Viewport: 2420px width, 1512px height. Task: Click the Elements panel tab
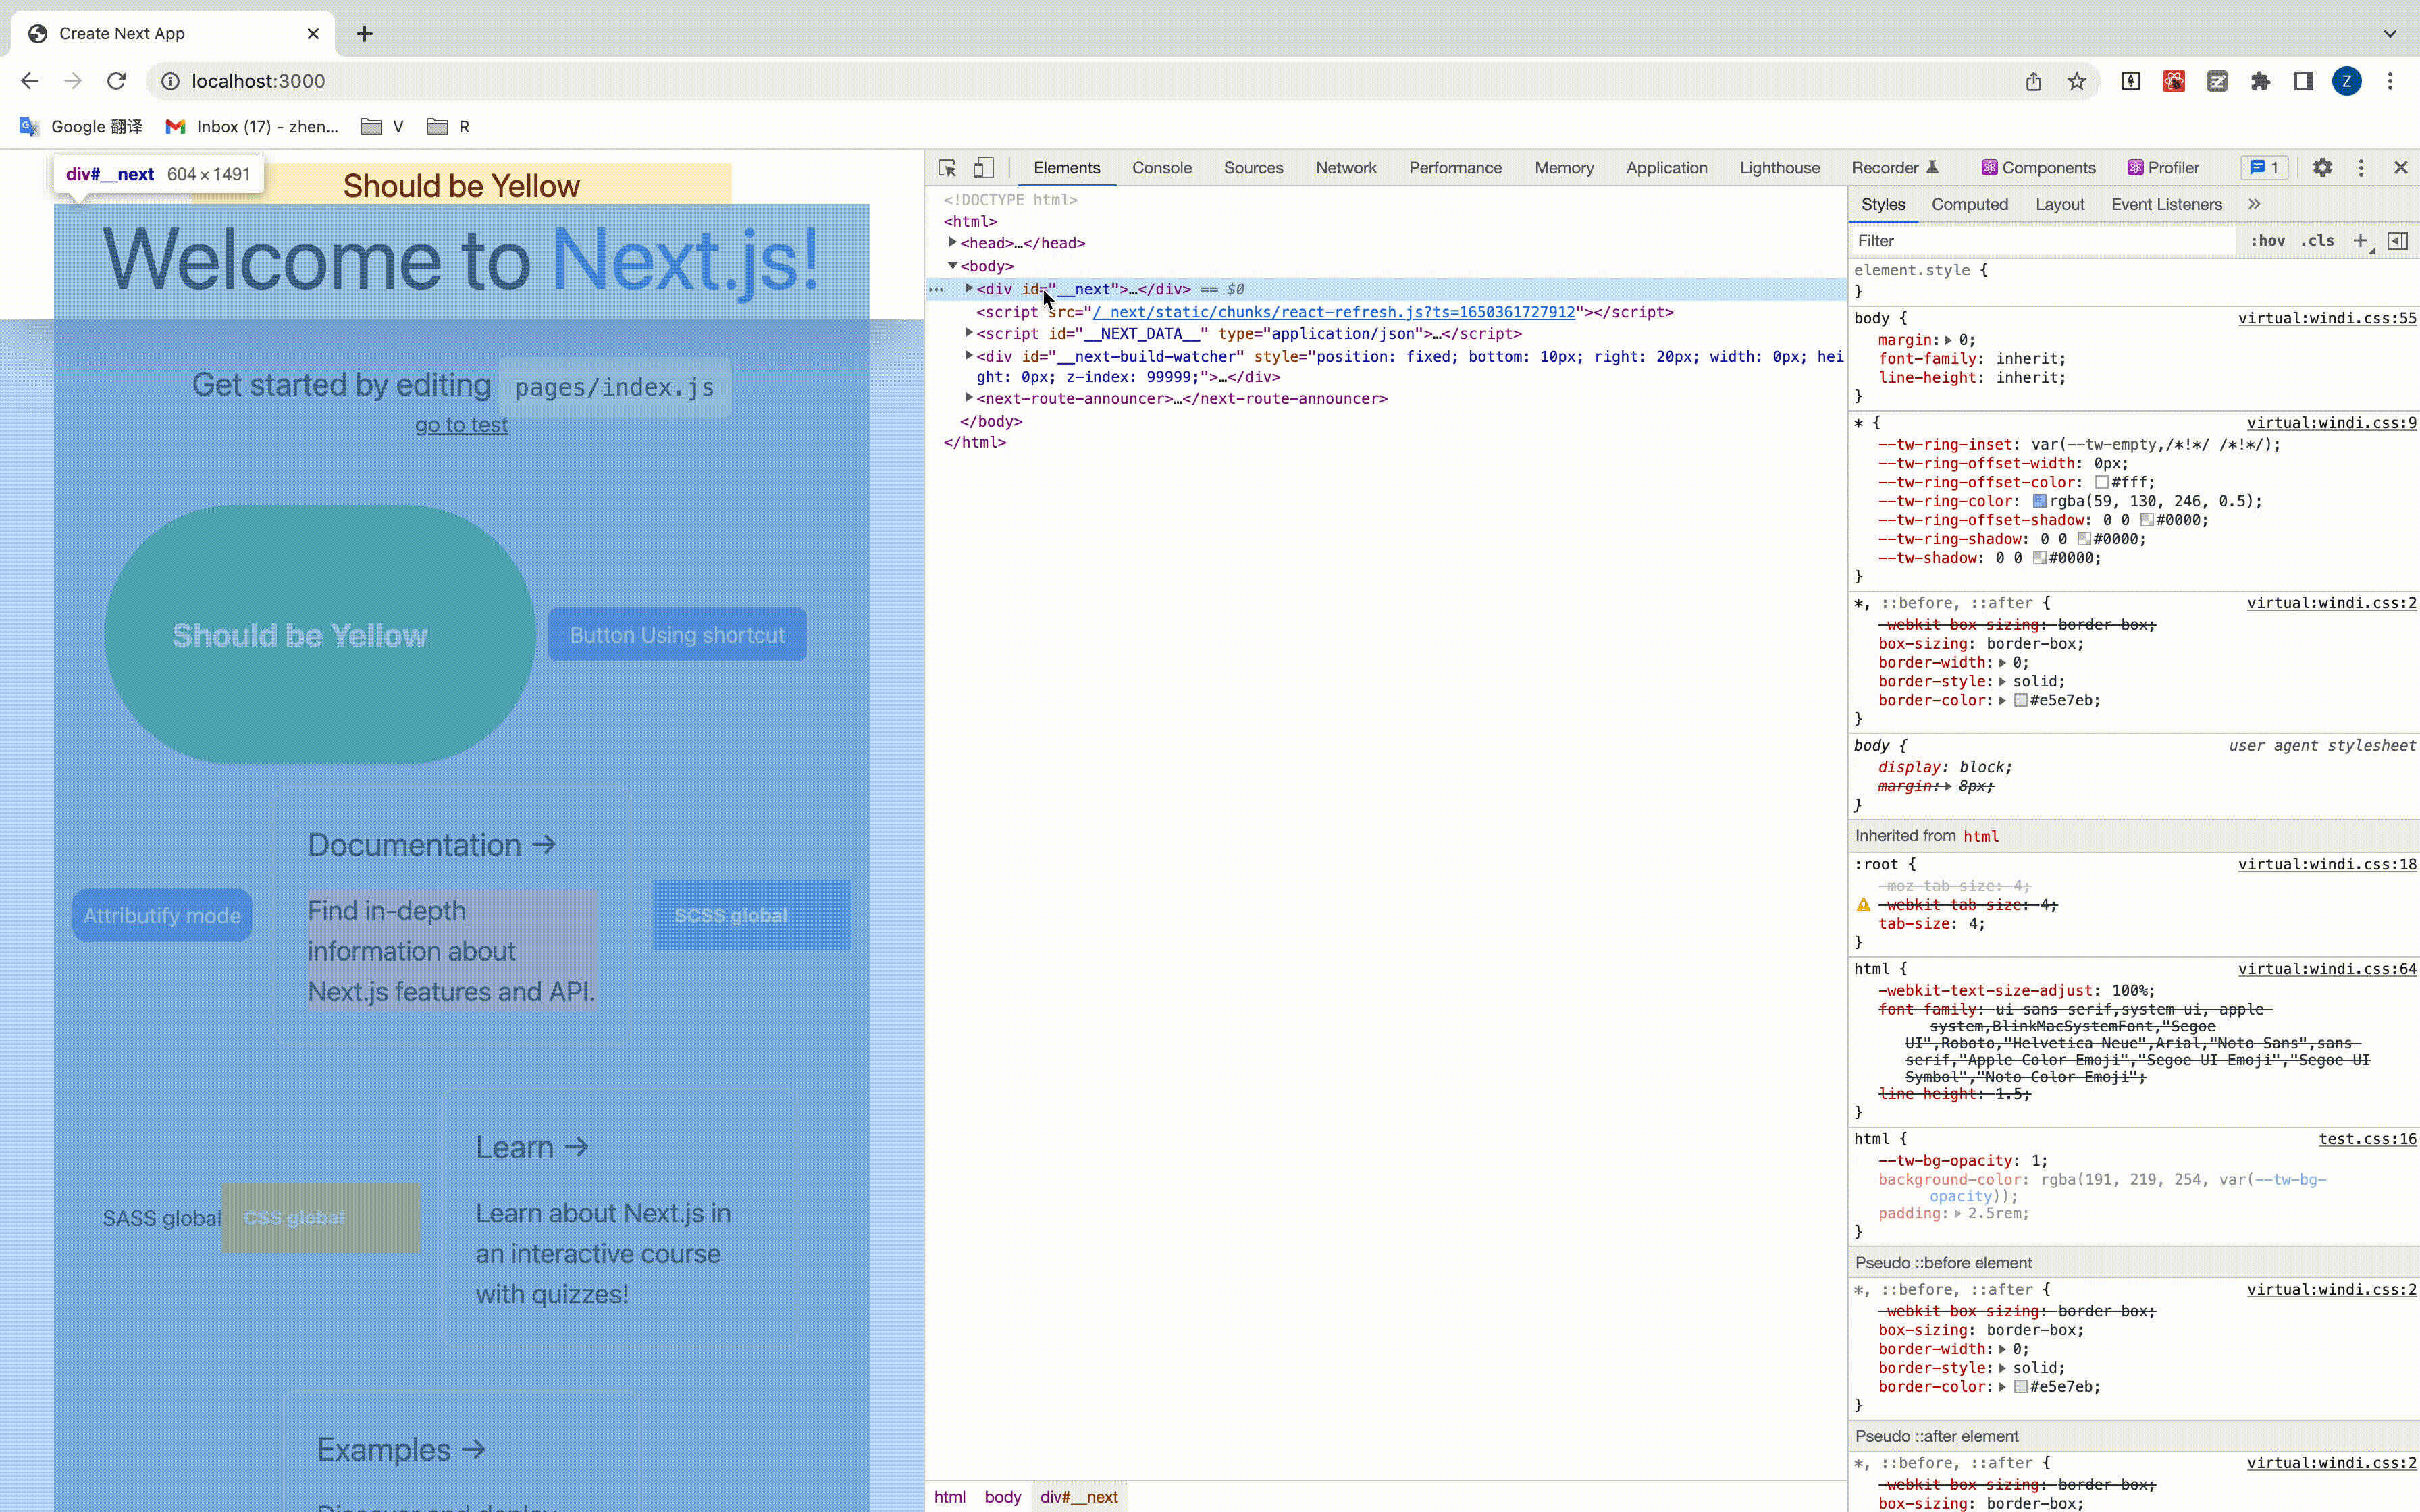pos(1066,167)
